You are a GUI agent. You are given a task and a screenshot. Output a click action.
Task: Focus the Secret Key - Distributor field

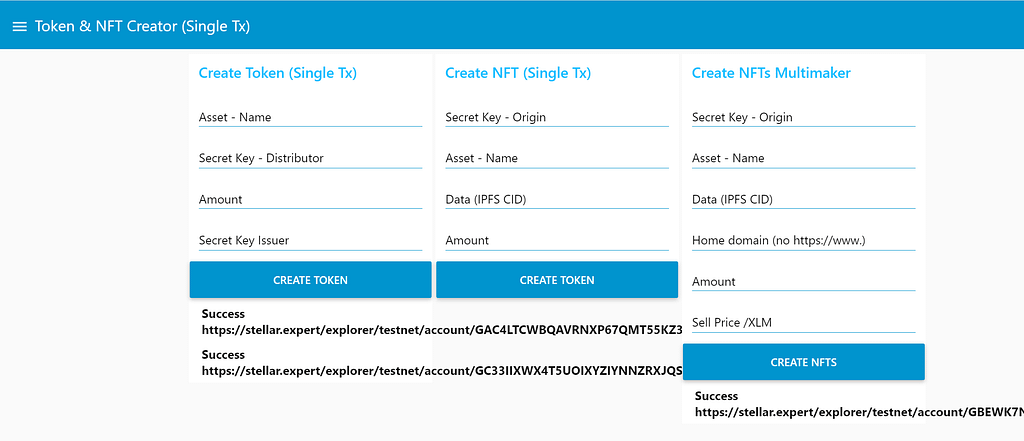point(310,158)
